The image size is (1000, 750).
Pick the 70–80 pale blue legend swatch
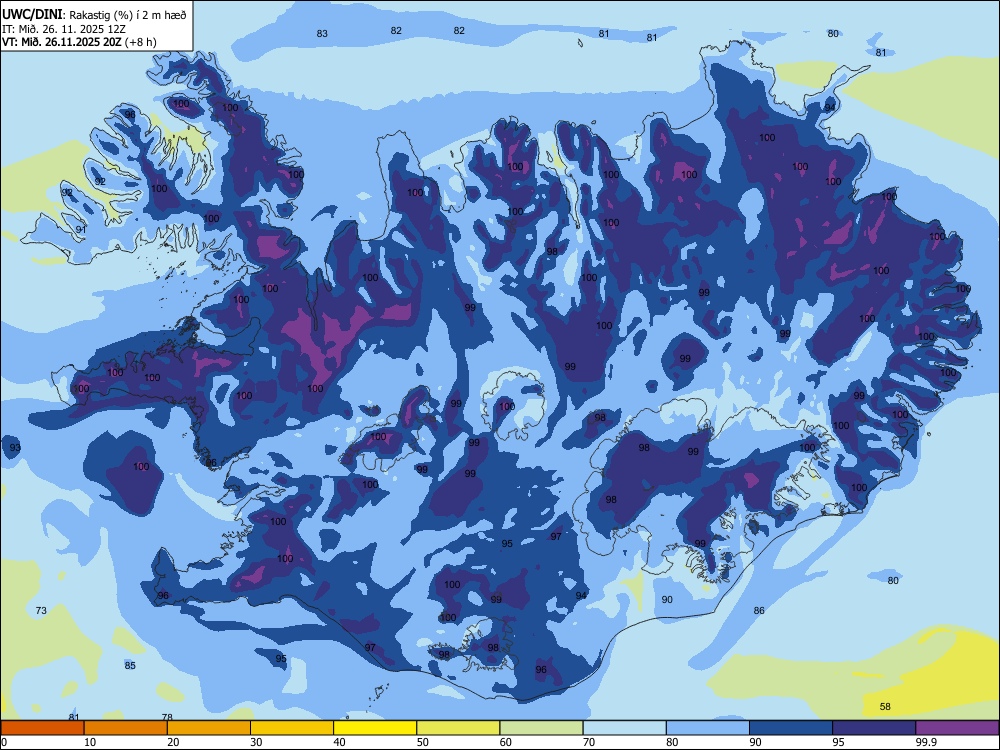(624, 728)
